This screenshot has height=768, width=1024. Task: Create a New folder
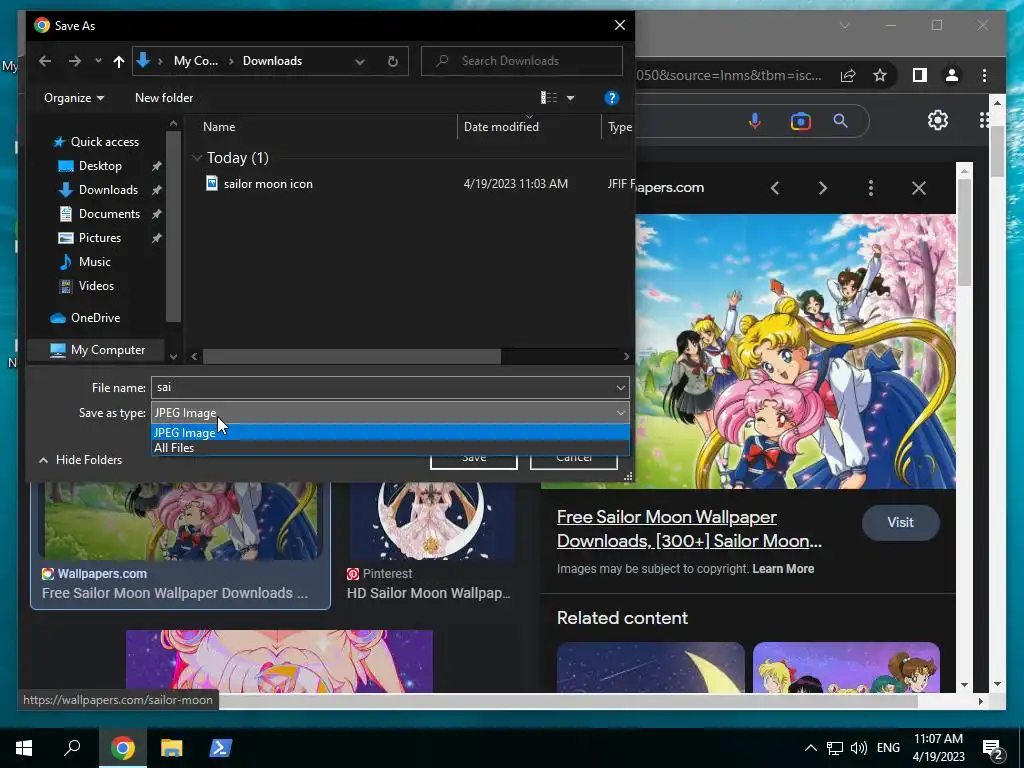point(164,98)
